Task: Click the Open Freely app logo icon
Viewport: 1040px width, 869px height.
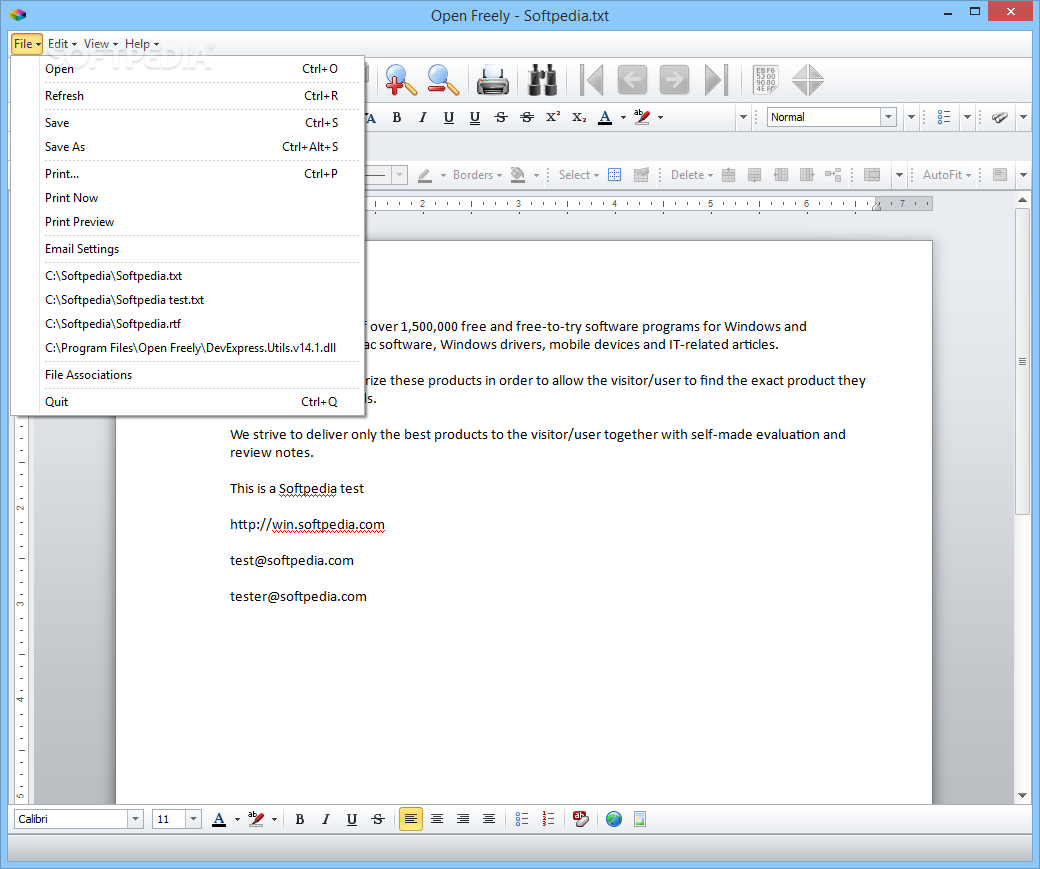Action: tap(18, 15)
